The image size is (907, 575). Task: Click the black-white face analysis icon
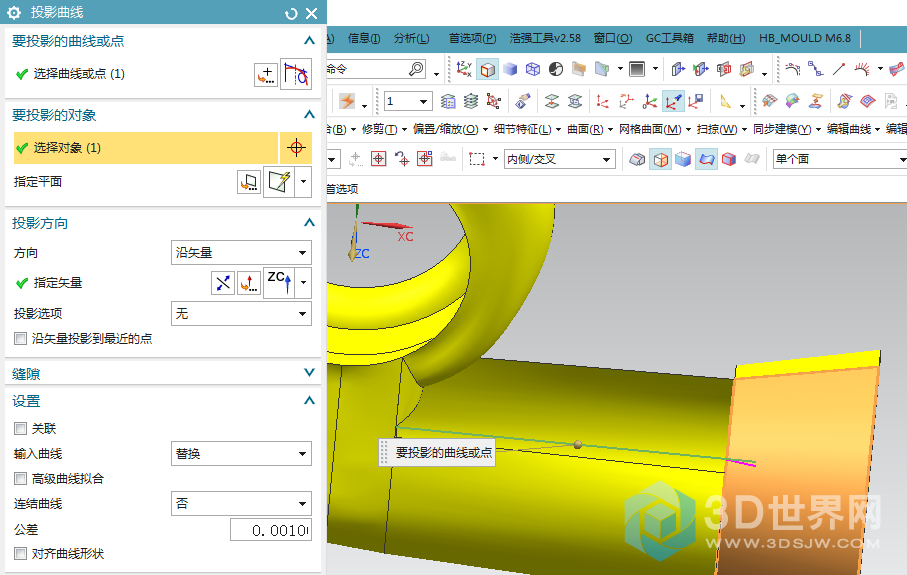click(556, 69)
